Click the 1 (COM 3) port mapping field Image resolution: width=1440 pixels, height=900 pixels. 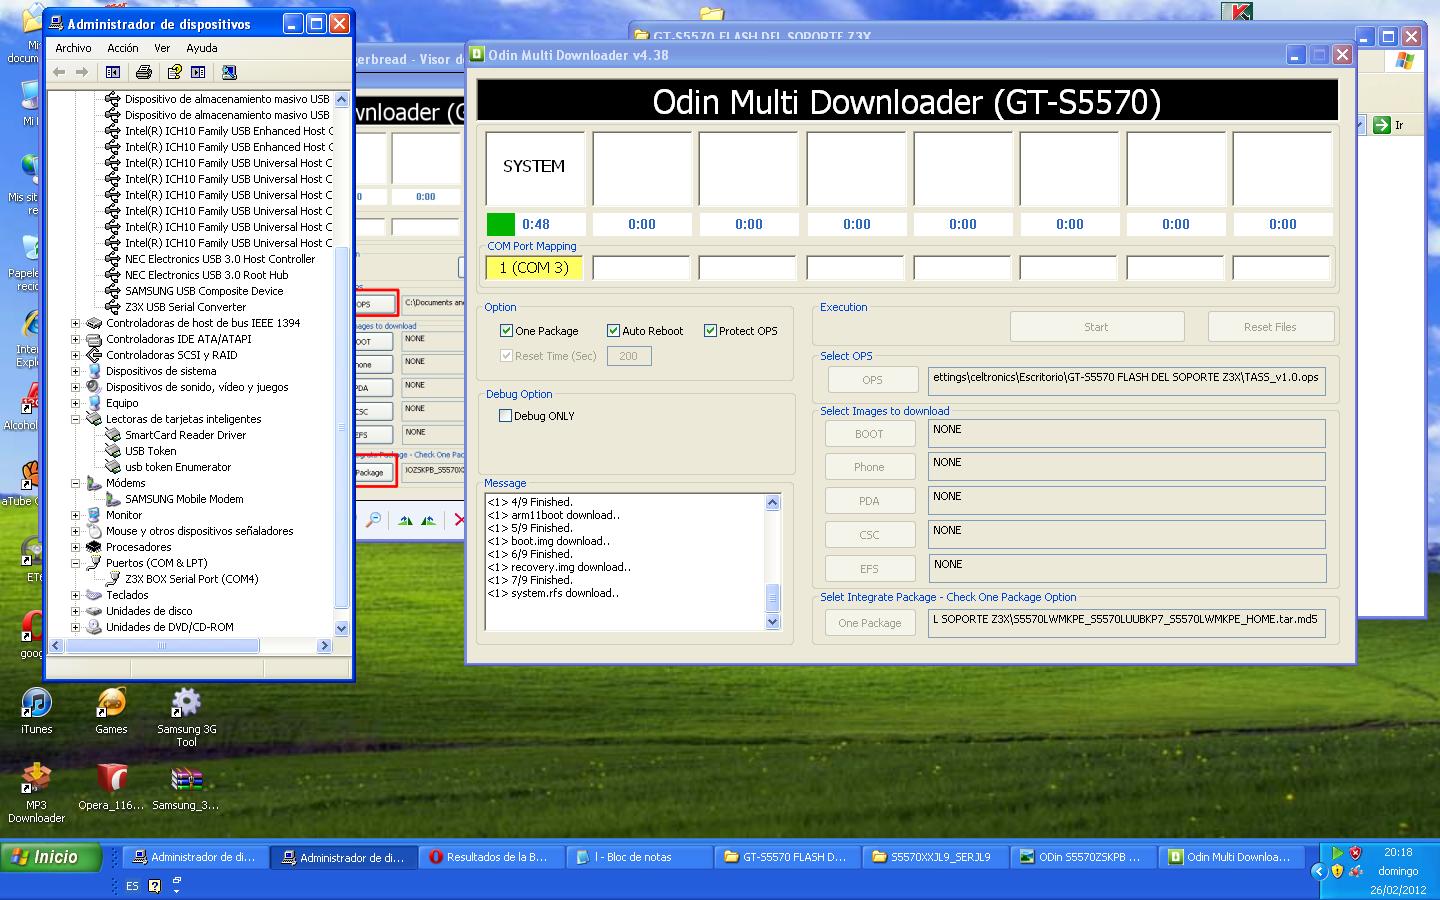click(534, 268)
